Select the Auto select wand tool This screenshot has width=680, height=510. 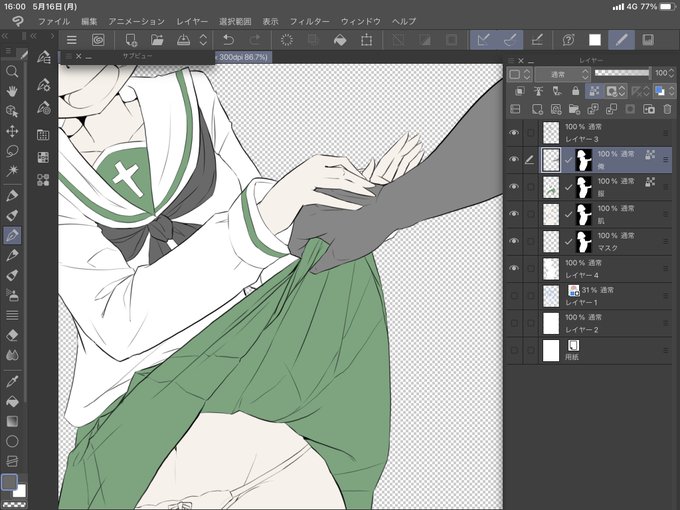12,170
